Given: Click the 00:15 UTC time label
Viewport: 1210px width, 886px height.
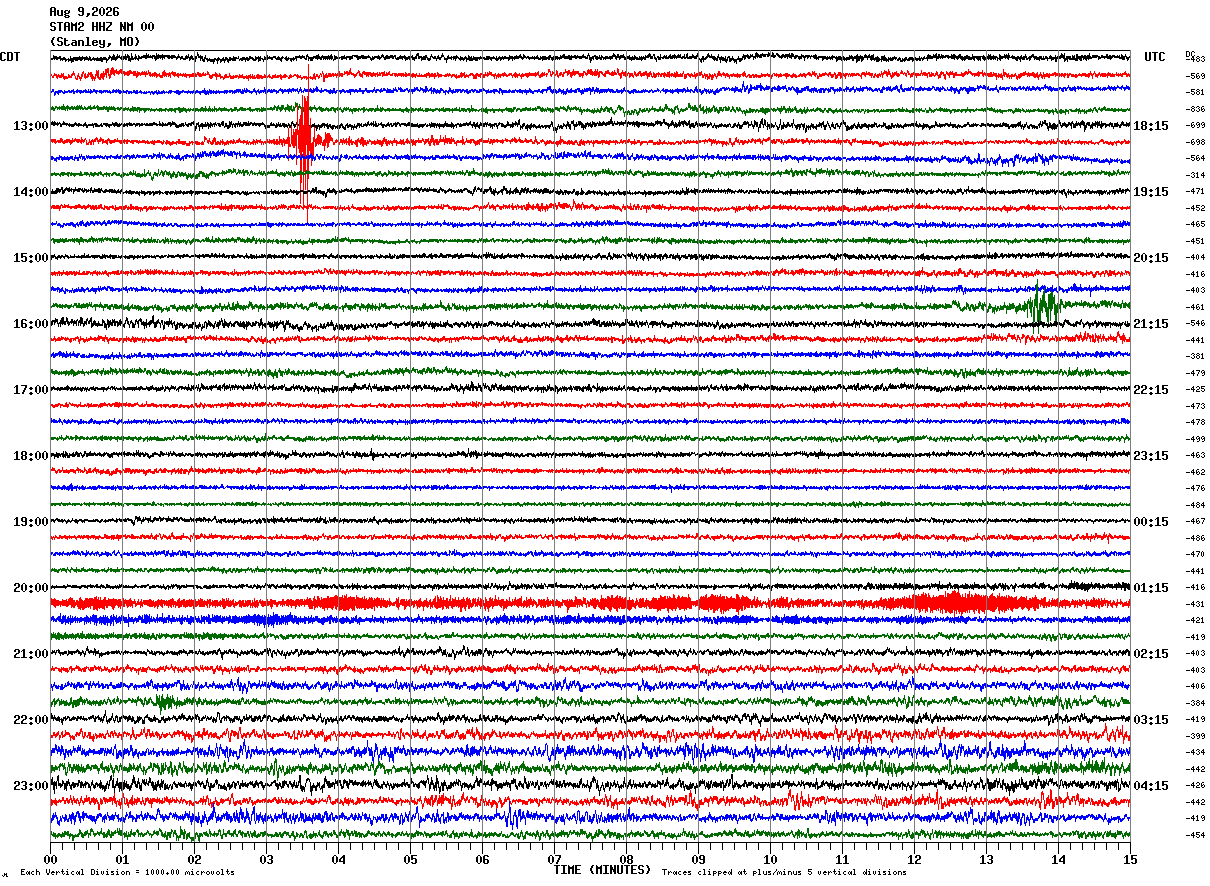Looking at the screenshot, I should [x=1151, y=522].
